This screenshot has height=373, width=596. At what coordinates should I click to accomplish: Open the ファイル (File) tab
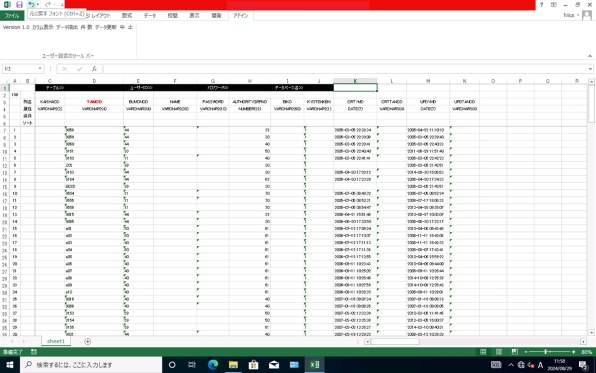(12, 16)
